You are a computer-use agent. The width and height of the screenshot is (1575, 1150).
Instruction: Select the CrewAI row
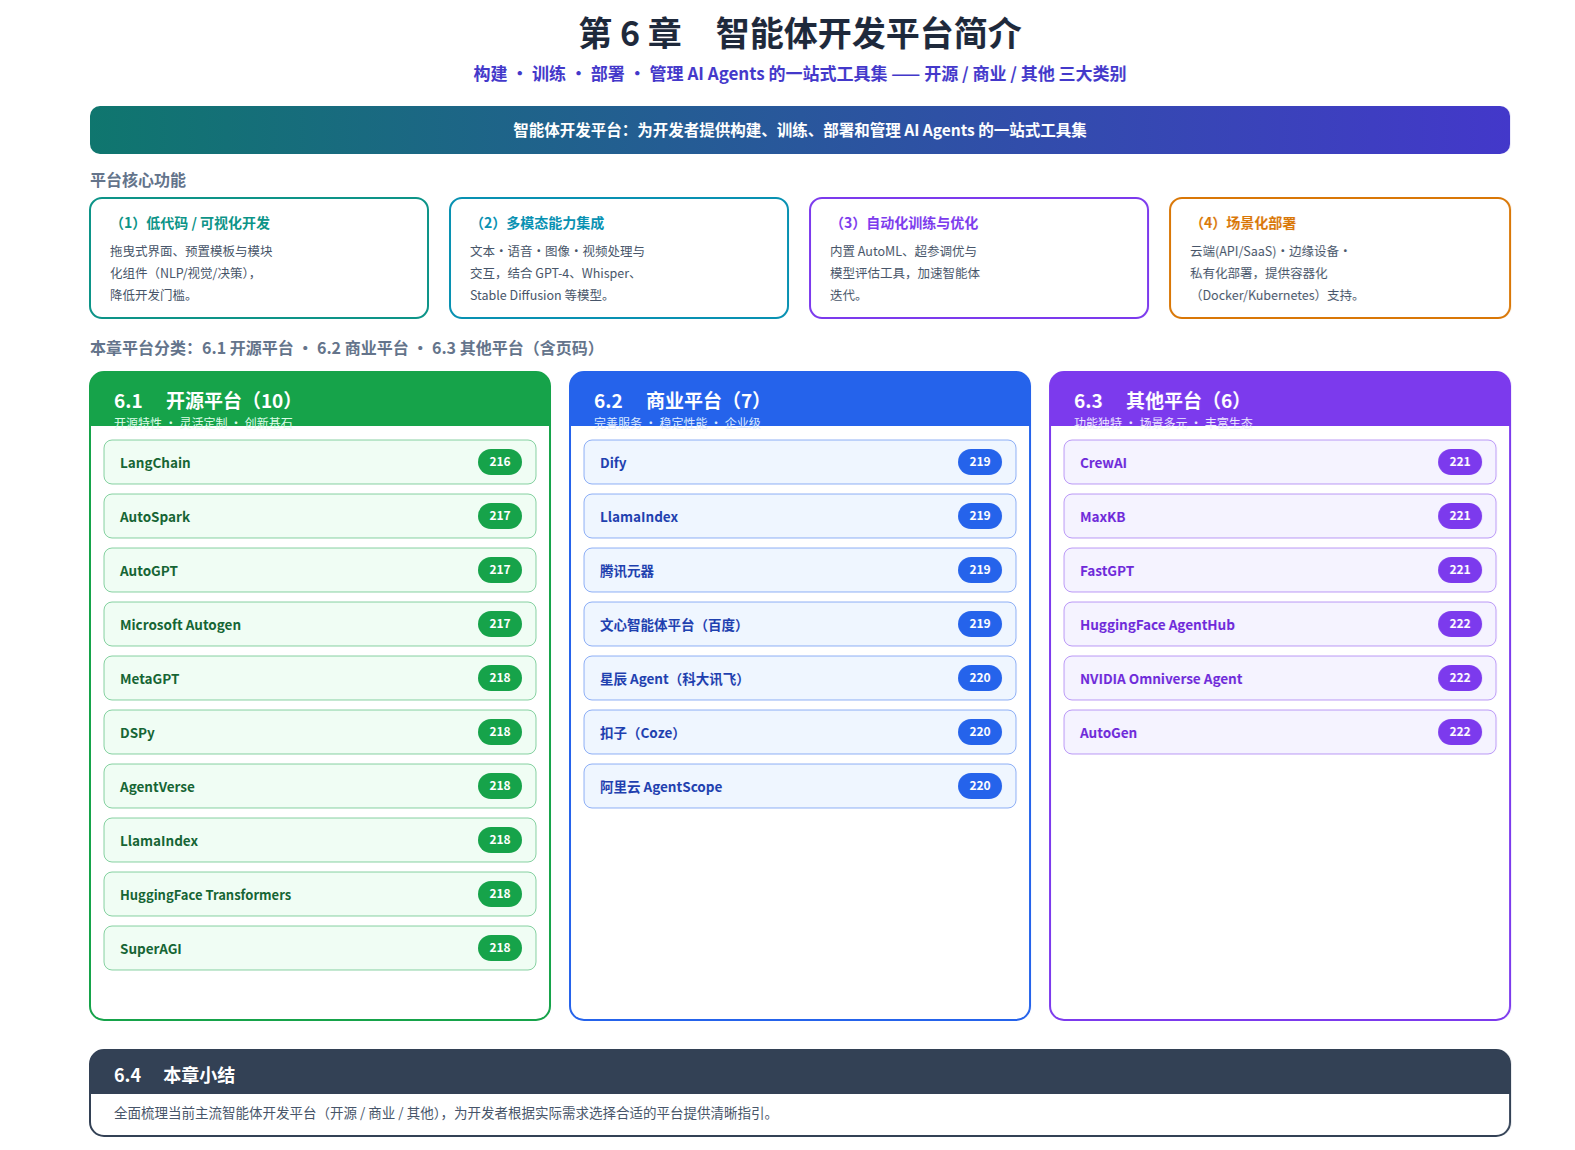pyautogui.click(x=1280, y=462)
